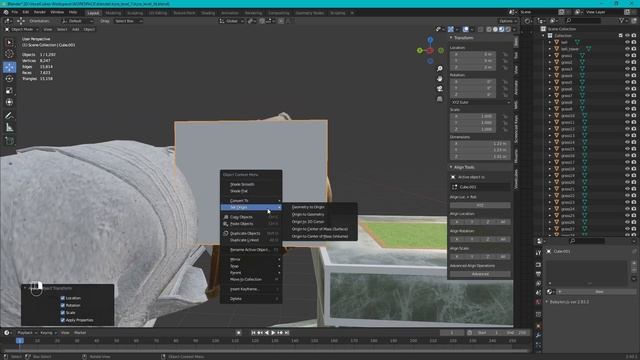The width and height of the screenshot is (640, 360).
Task: Select the Add Cube tool
Action: [9, 141]
